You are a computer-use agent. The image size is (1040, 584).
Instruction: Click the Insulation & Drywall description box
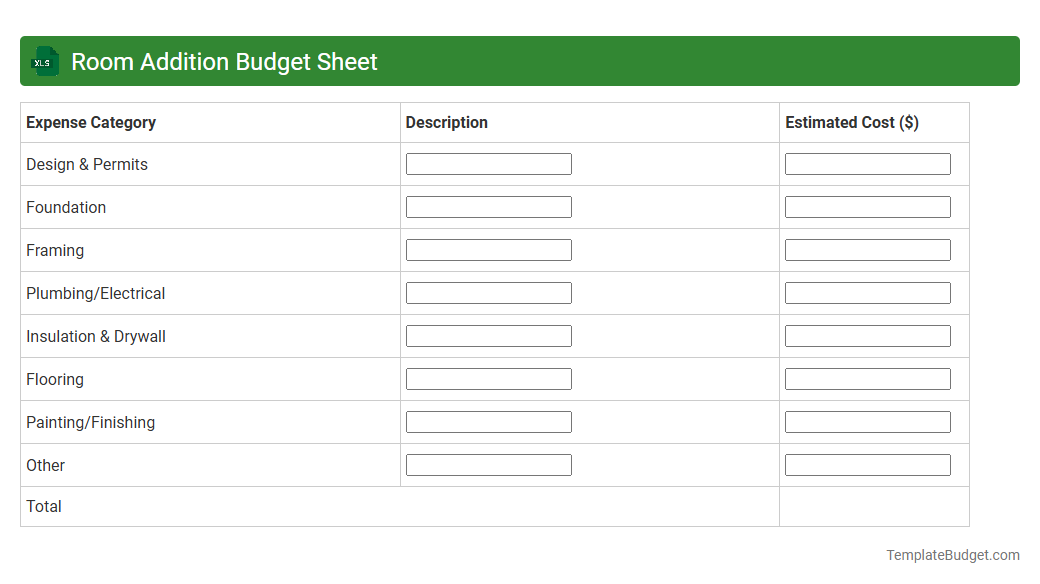click(488, 335)
